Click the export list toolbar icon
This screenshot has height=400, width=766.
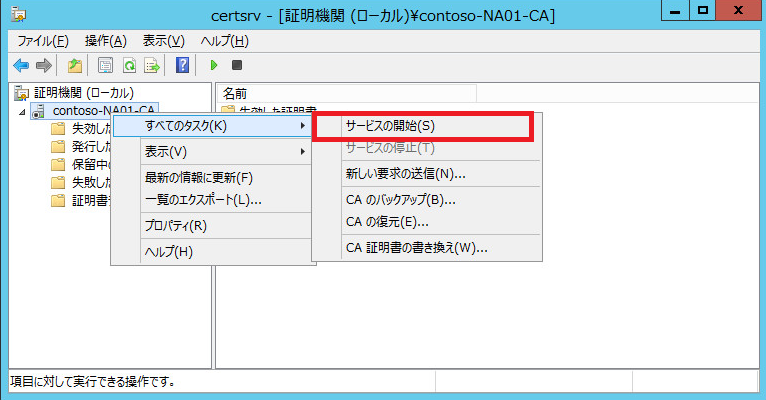tap(152, 65)
